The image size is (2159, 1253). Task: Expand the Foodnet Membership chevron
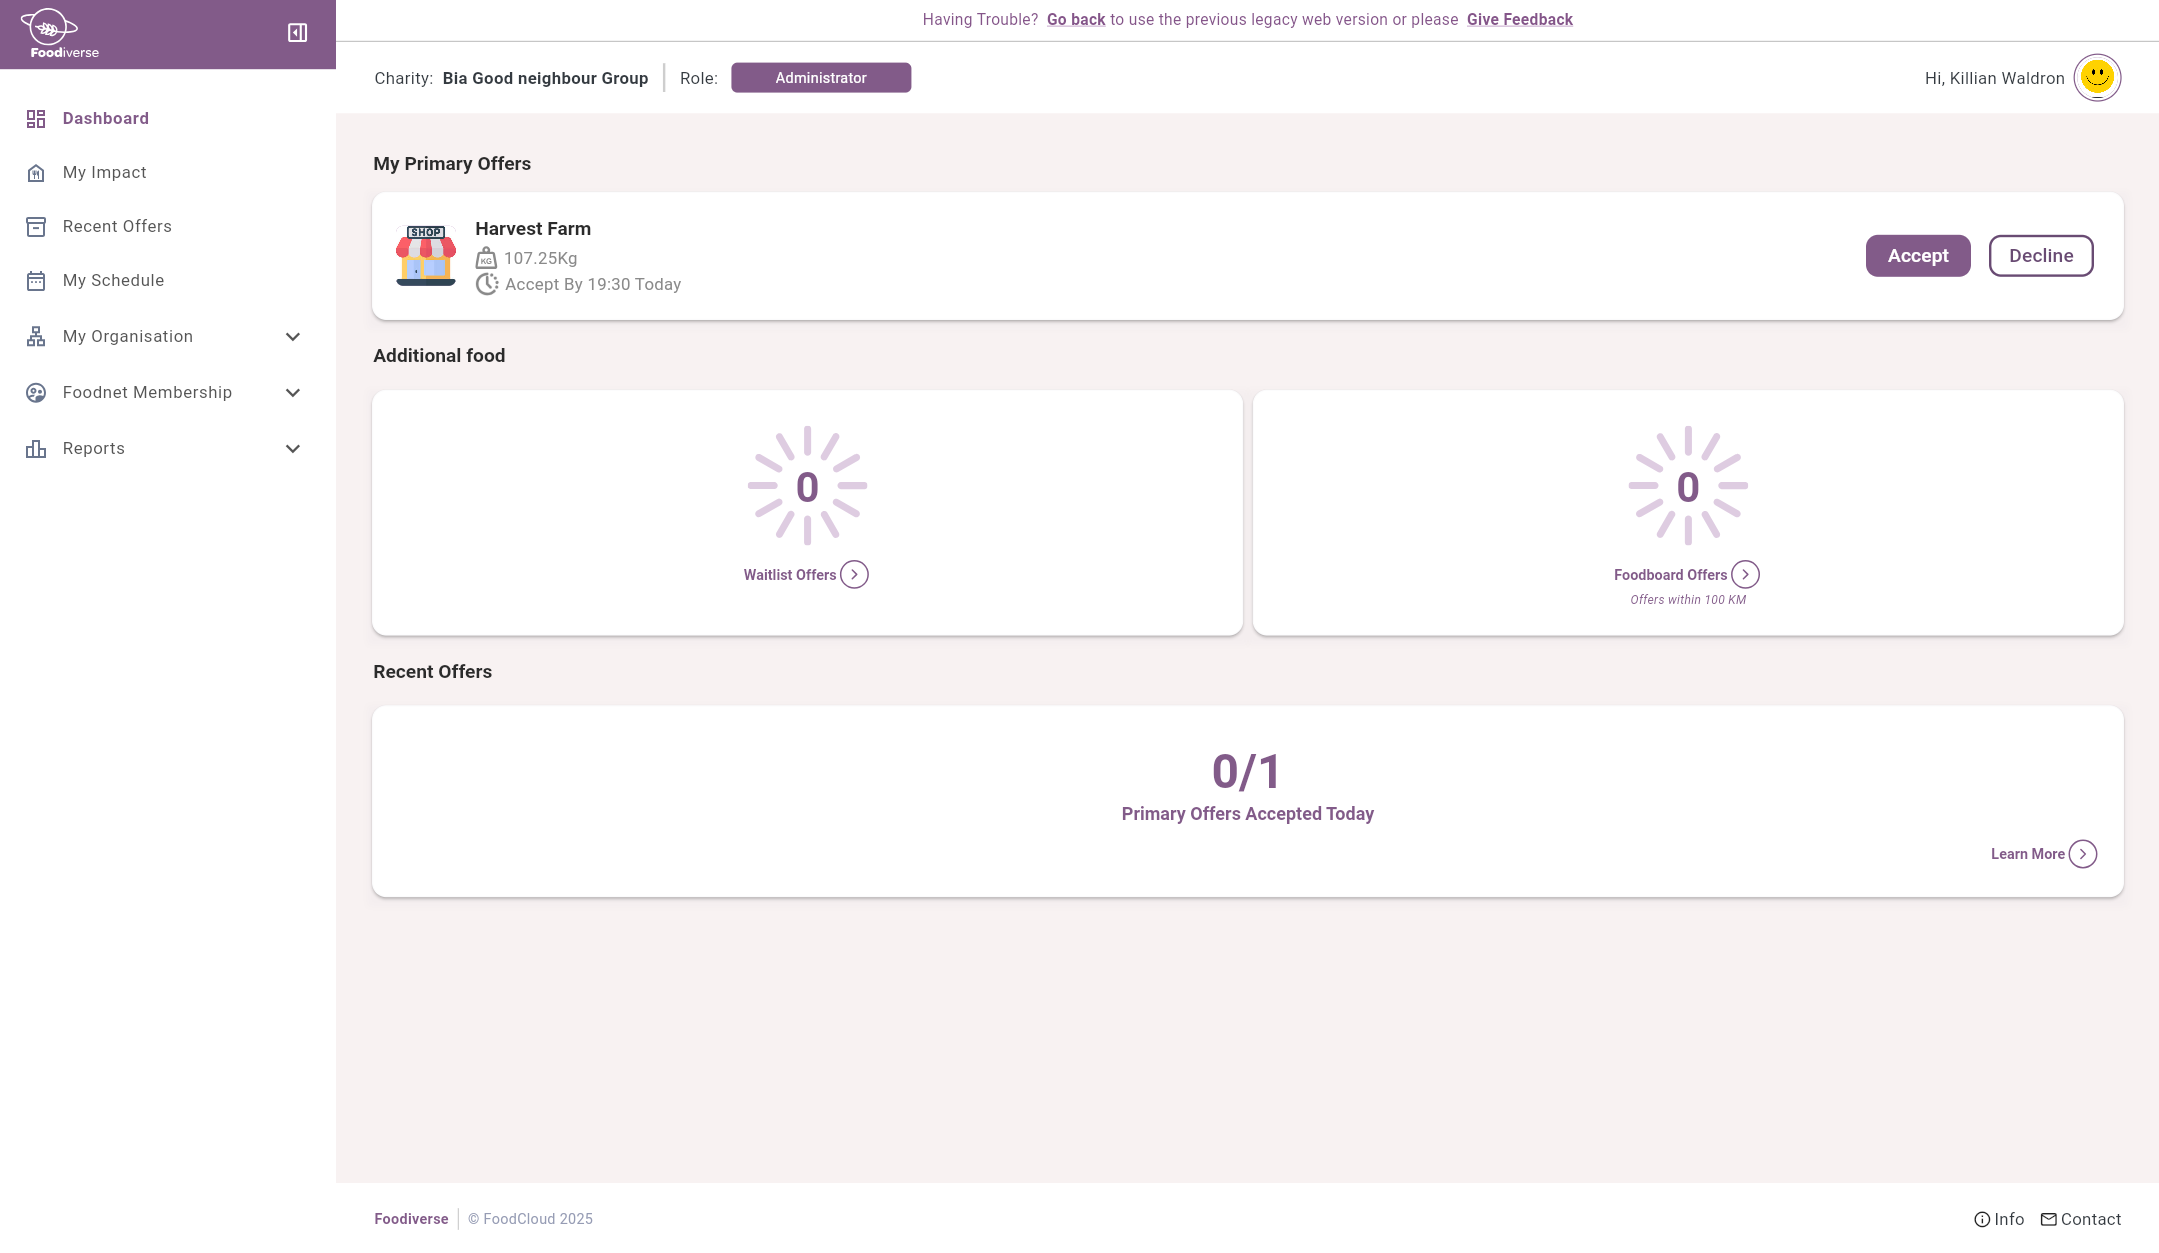click(293, 393)
